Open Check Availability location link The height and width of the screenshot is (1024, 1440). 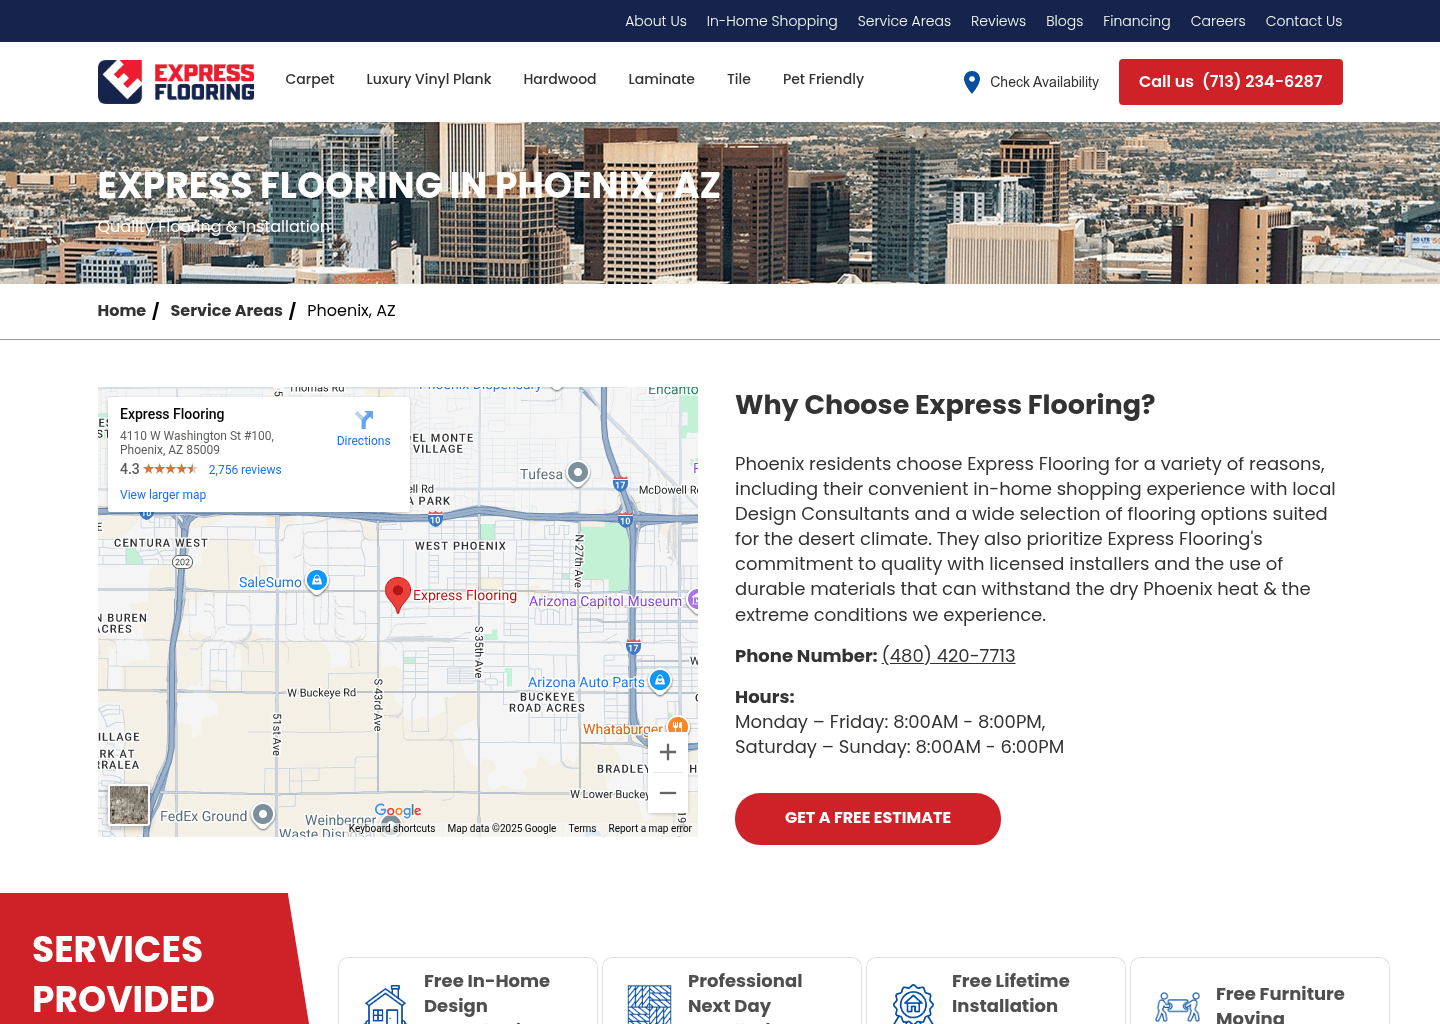pyautogui.click(x=1031, y=82)
